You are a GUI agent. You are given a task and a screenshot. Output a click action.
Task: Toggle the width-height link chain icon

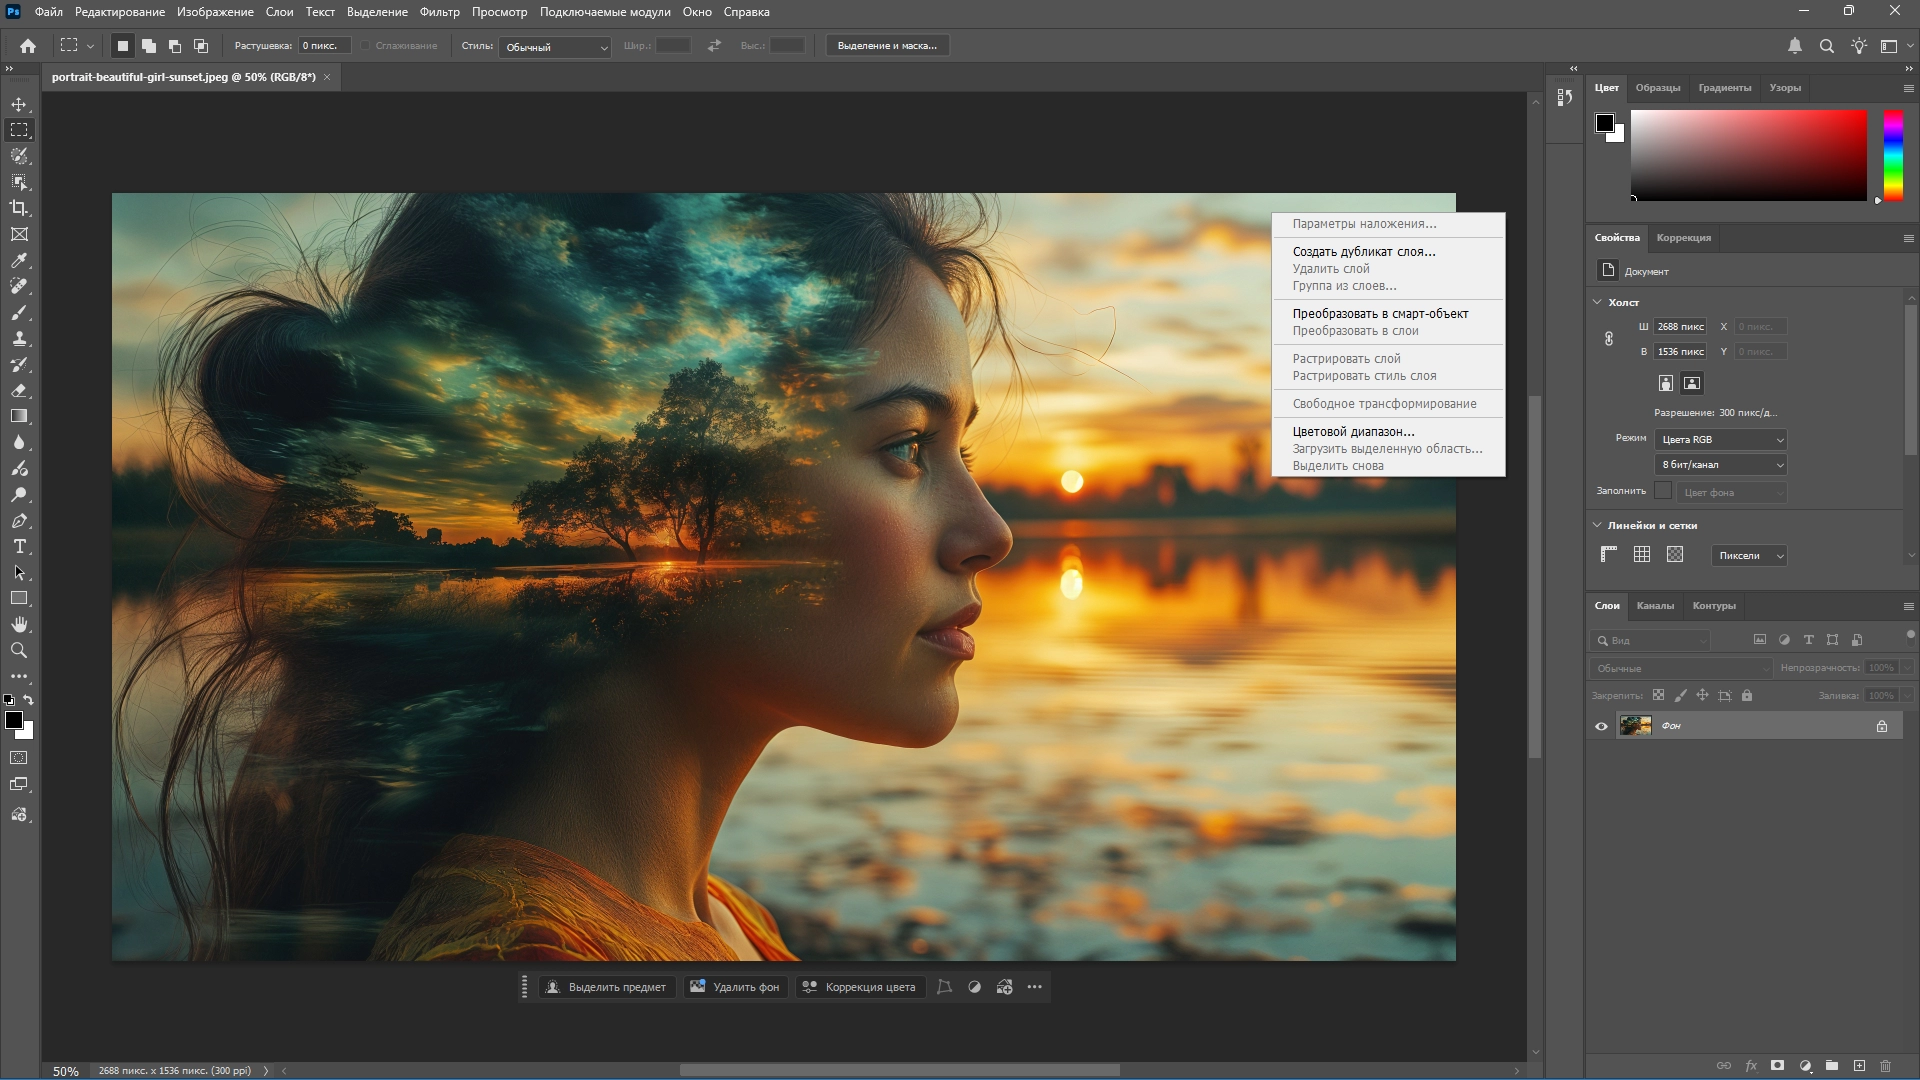1609,339
